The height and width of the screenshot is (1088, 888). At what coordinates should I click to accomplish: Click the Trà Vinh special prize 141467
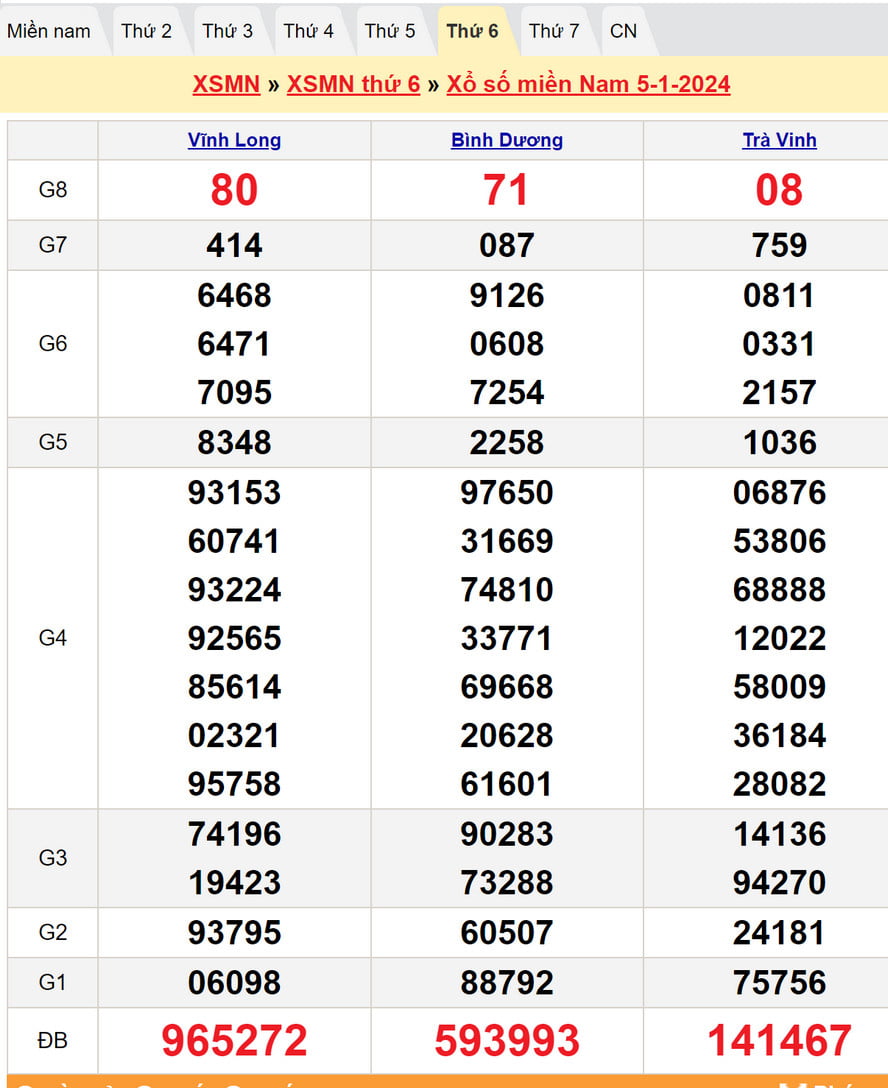click(x=779, y=1041)
